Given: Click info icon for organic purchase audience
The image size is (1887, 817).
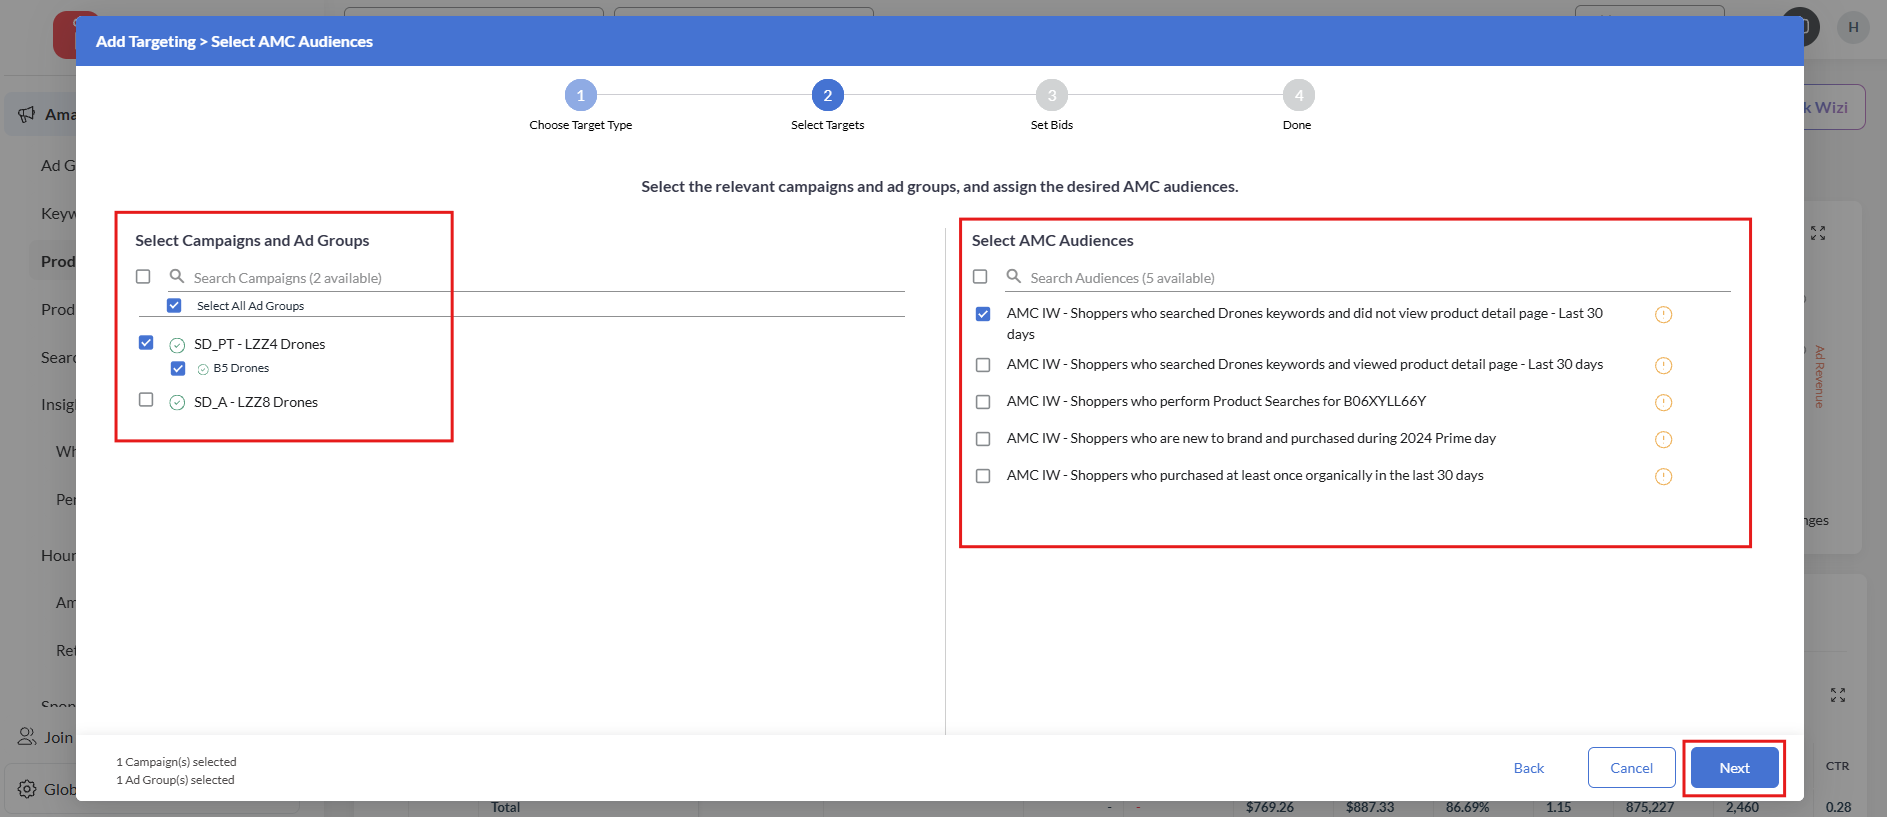Looking at the screenshot, I should coord(1663,477).
